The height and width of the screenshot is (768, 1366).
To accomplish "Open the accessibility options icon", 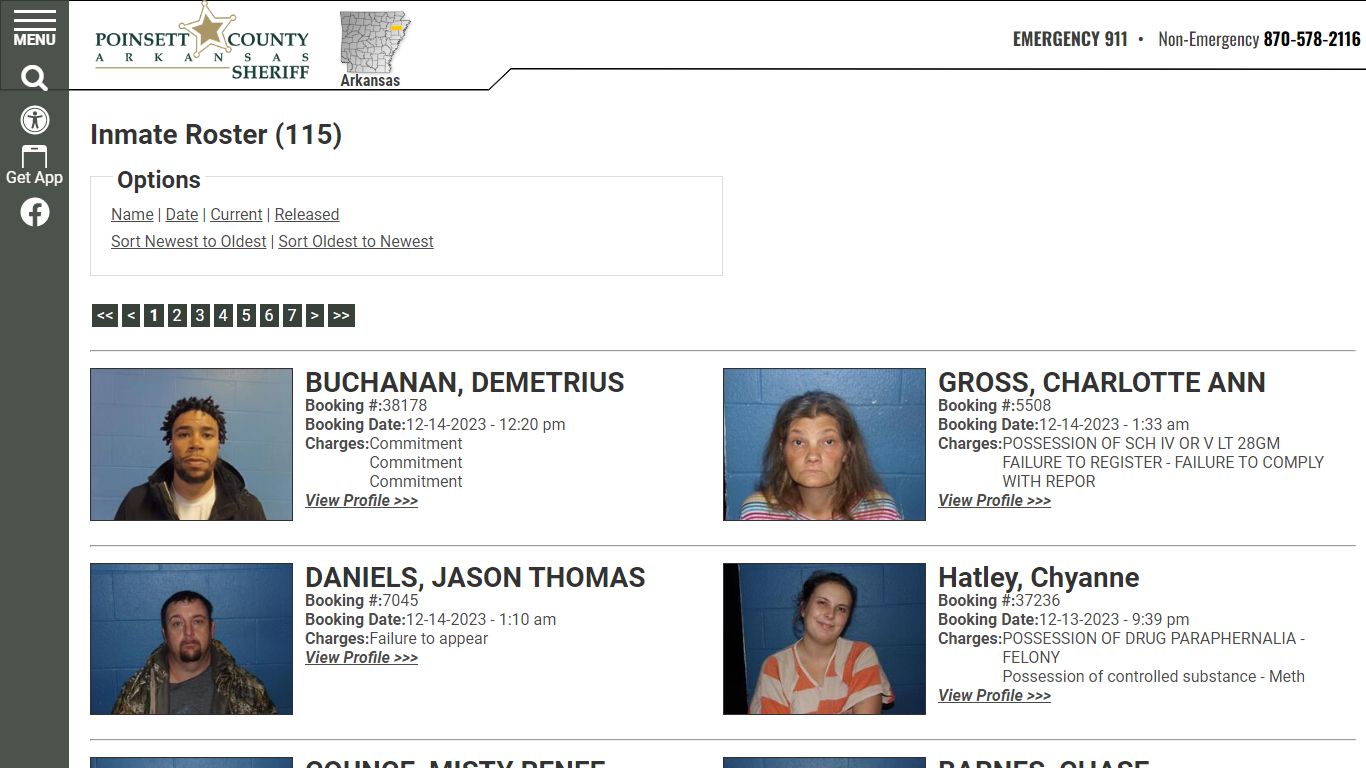I will point(35,120).
